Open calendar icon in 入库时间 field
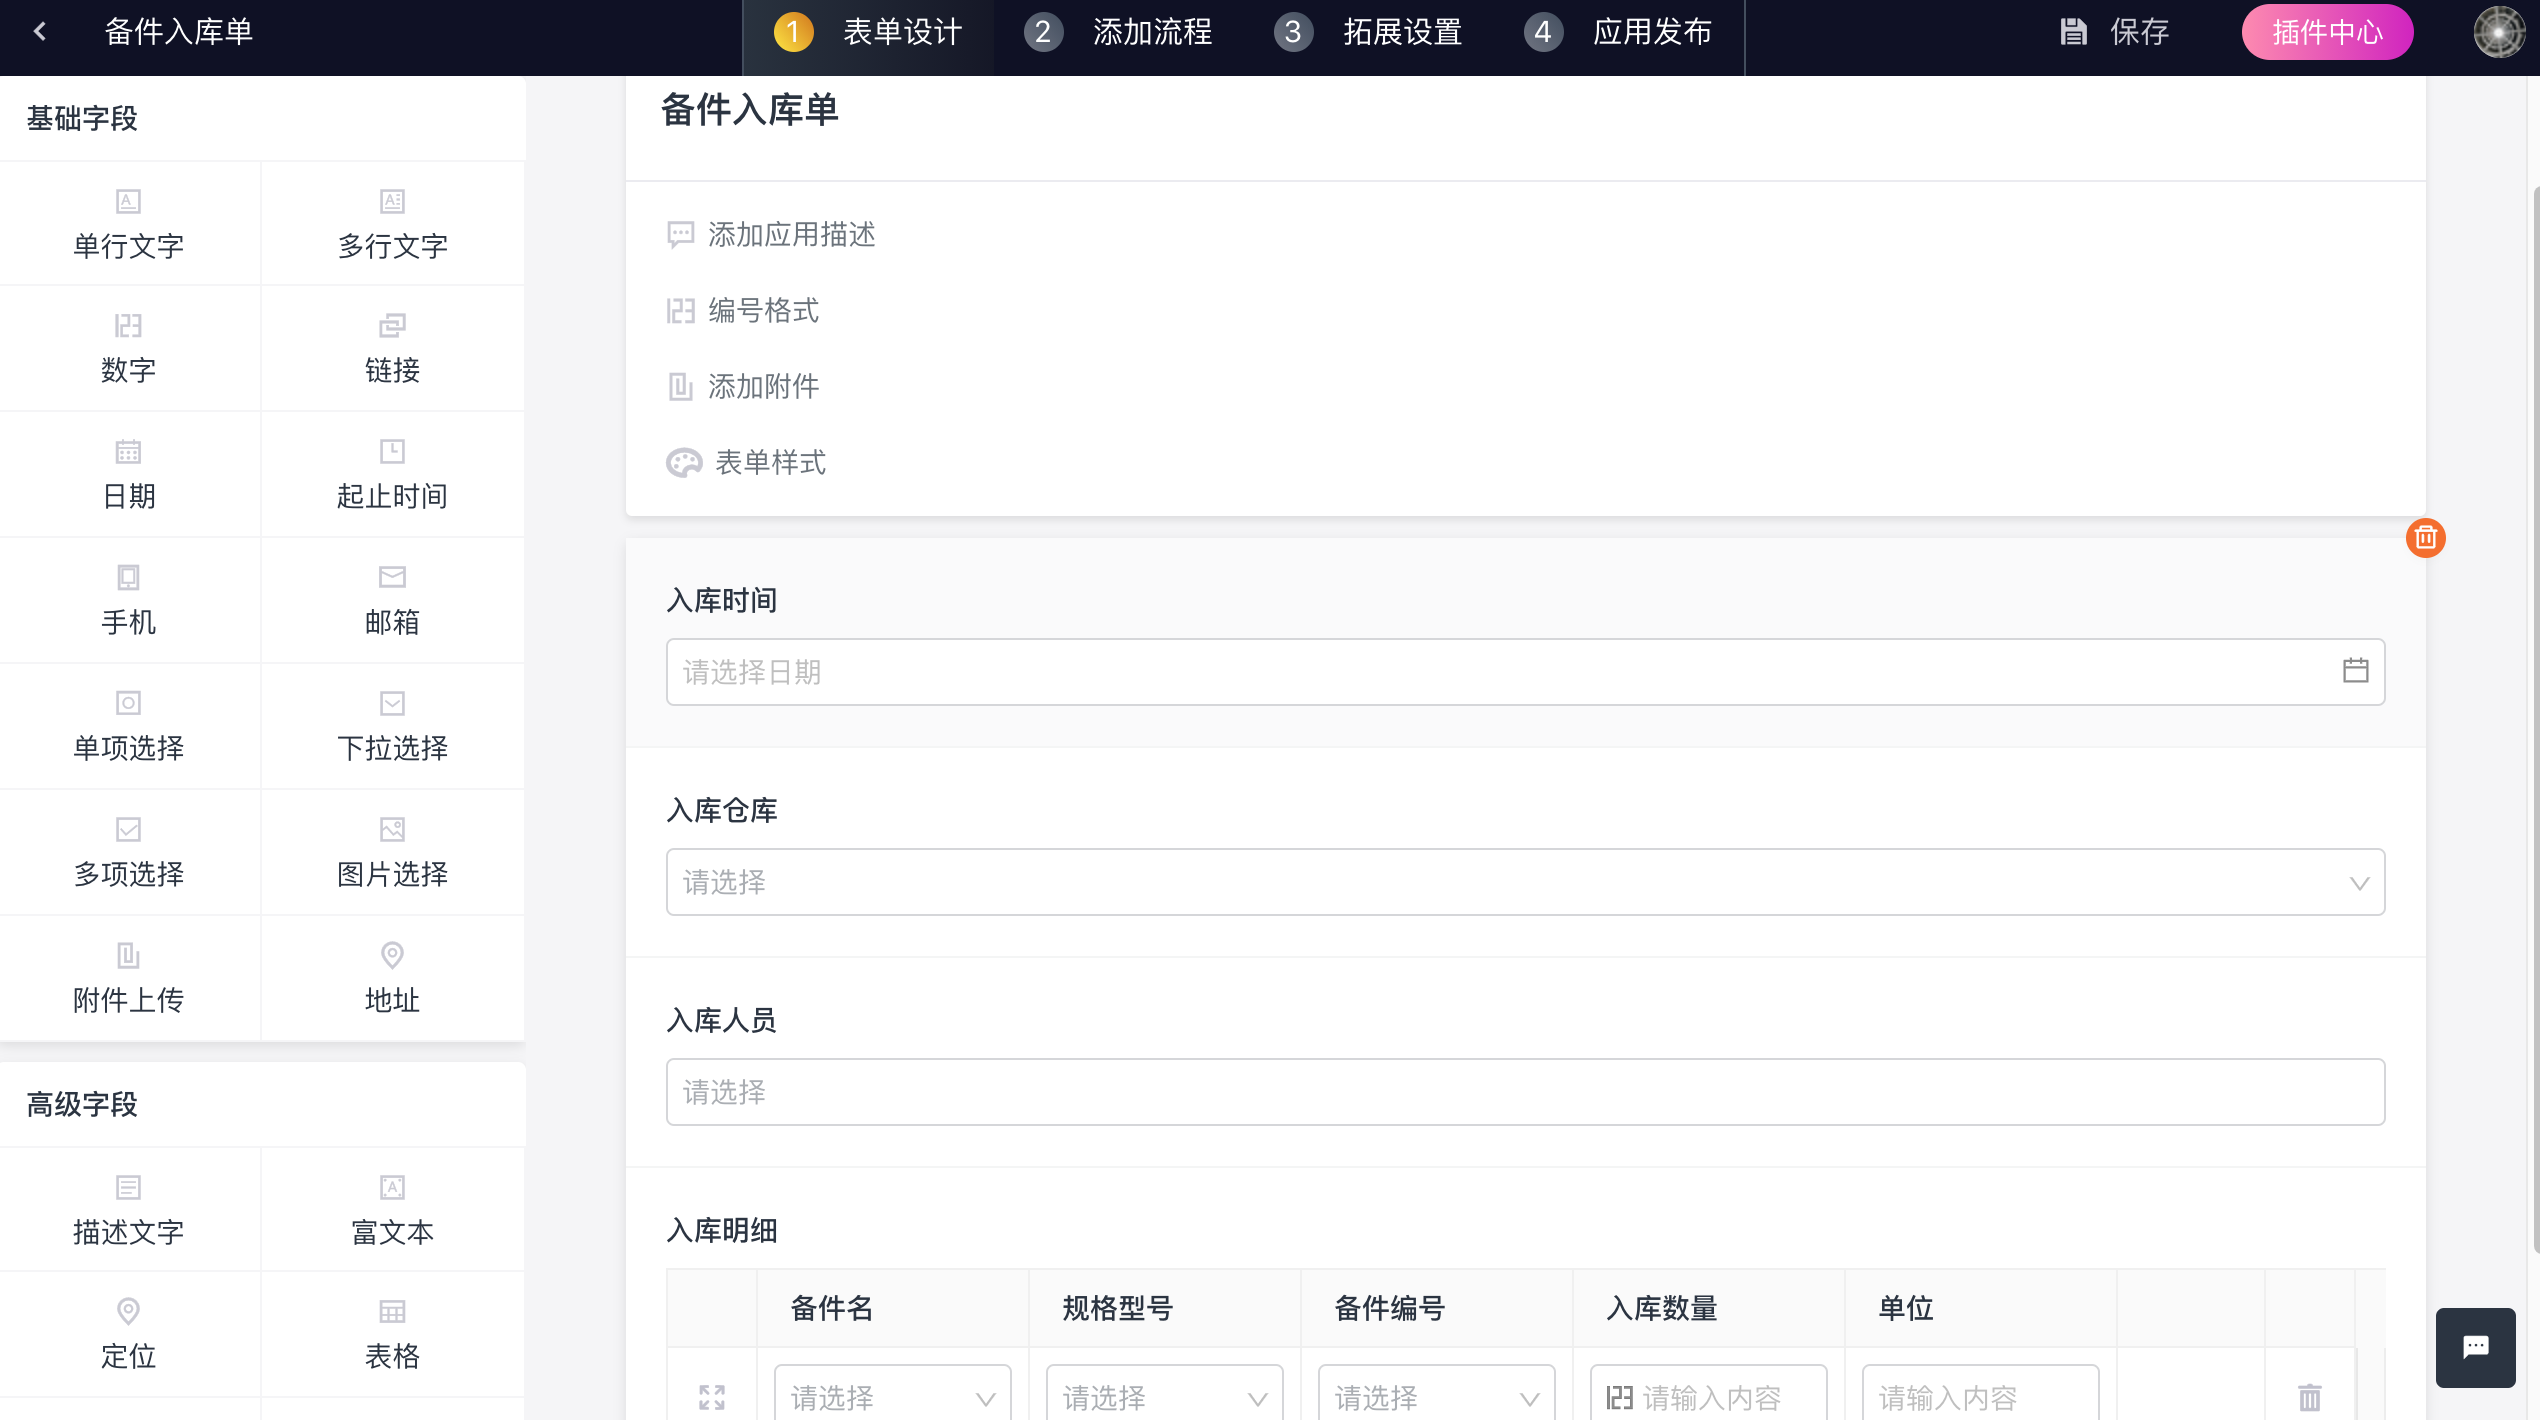Image resolution: width=2540 pixels, height=1420 pixels. pyautogui.click(x=2355, y=671)
